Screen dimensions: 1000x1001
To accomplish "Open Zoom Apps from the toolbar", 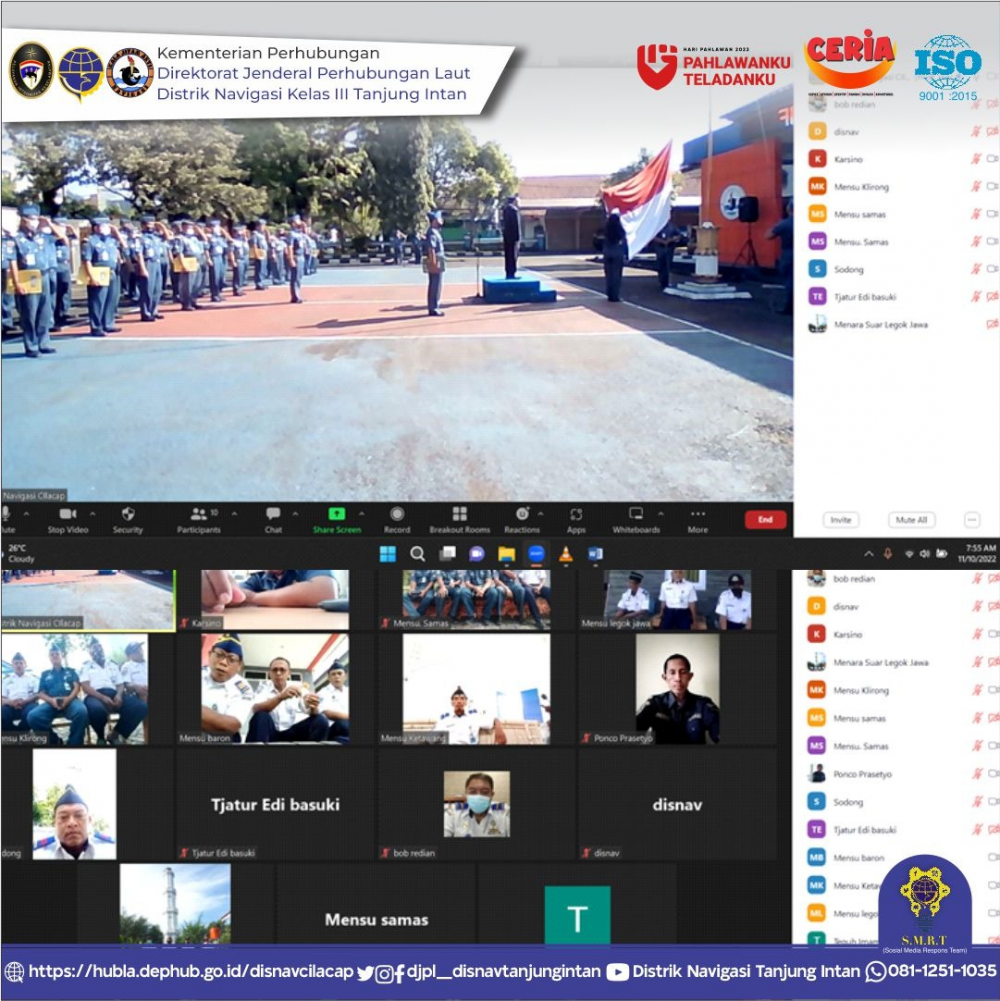I will tap(576, 520).
